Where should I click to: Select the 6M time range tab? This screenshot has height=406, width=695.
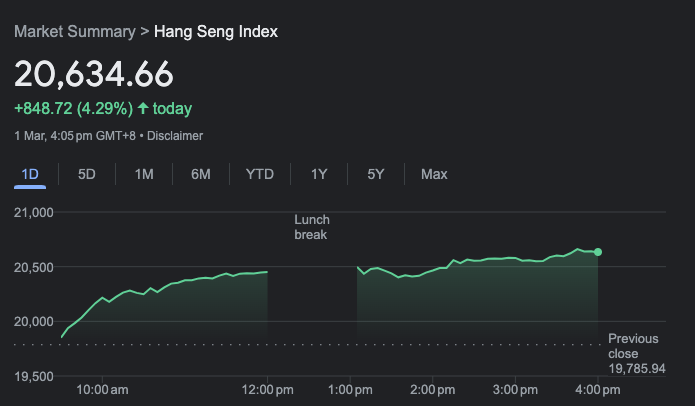click(201, 174)
